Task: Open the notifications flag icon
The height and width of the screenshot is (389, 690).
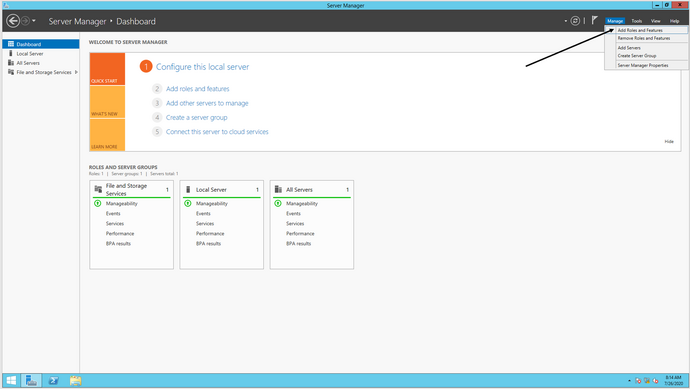Action: 595,20
